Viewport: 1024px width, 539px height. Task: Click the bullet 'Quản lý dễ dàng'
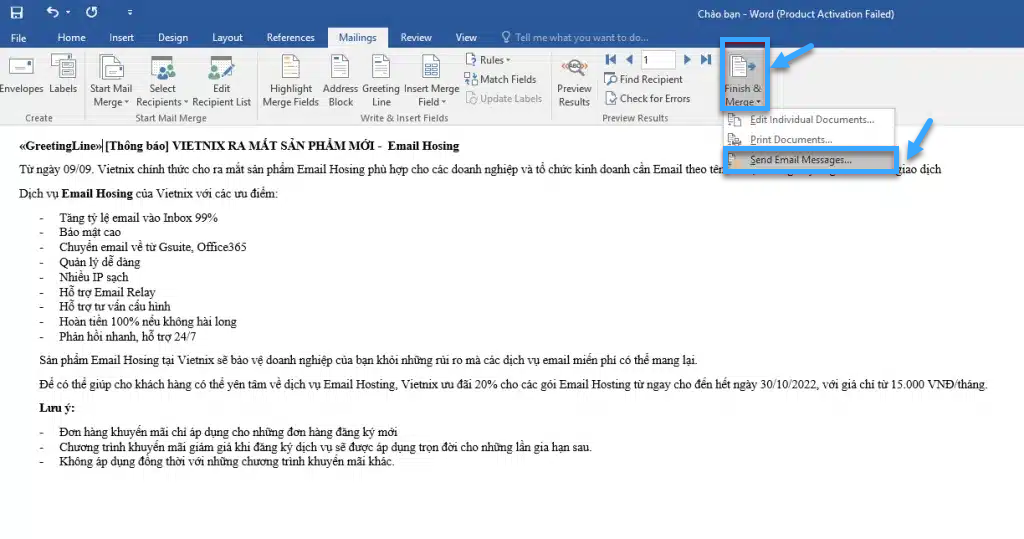point(100,262)
